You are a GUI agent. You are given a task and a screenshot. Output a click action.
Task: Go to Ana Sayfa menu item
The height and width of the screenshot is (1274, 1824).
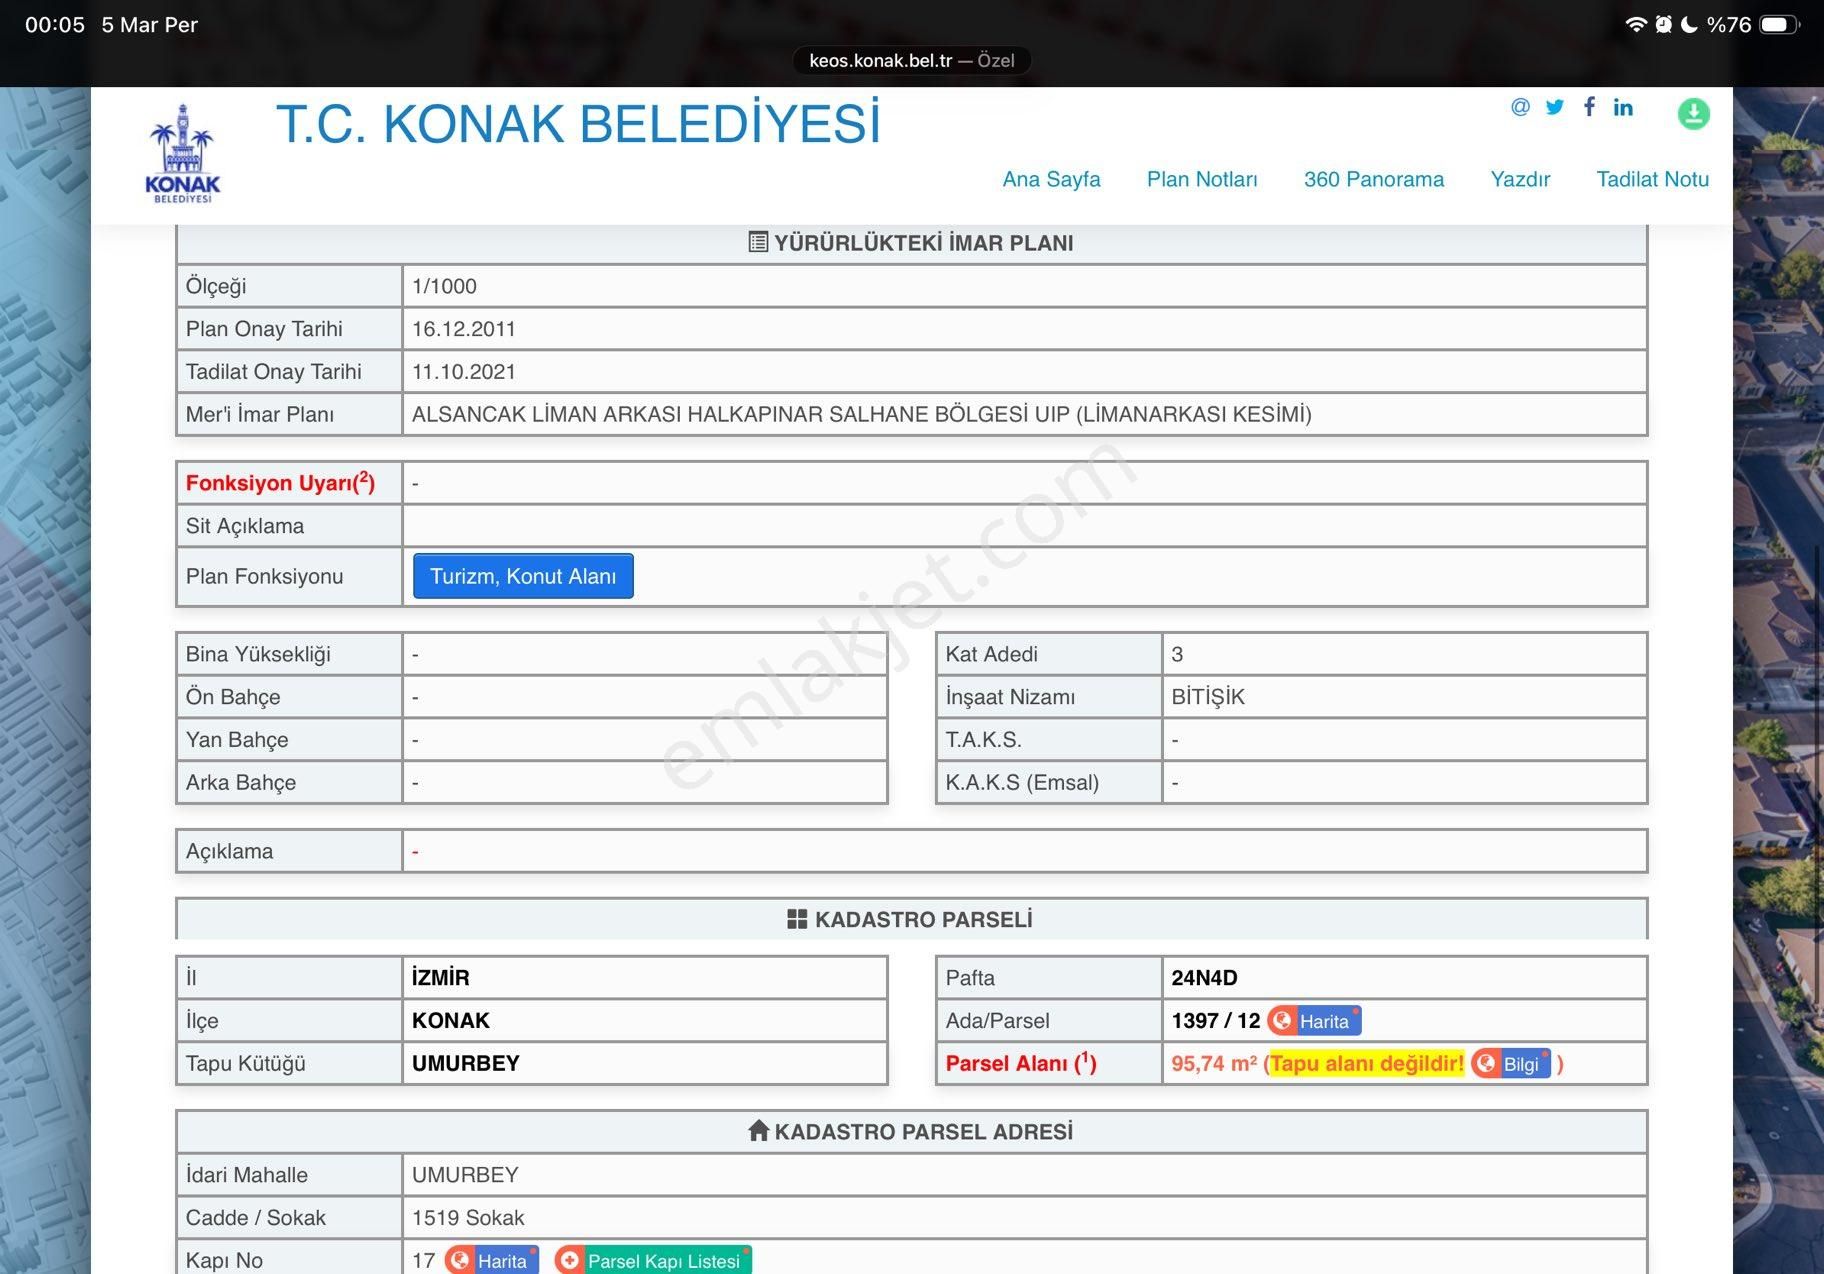click(x=1051, y=179)
